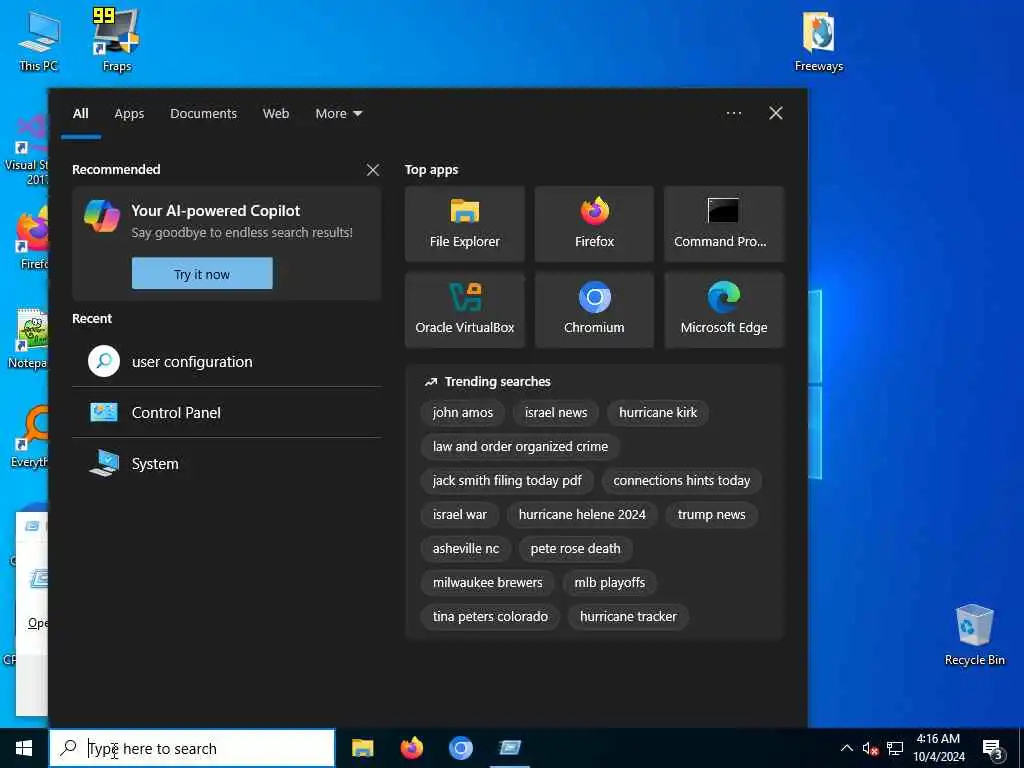
Task: Click the Copilot logo icon
Action: [102, 216]
